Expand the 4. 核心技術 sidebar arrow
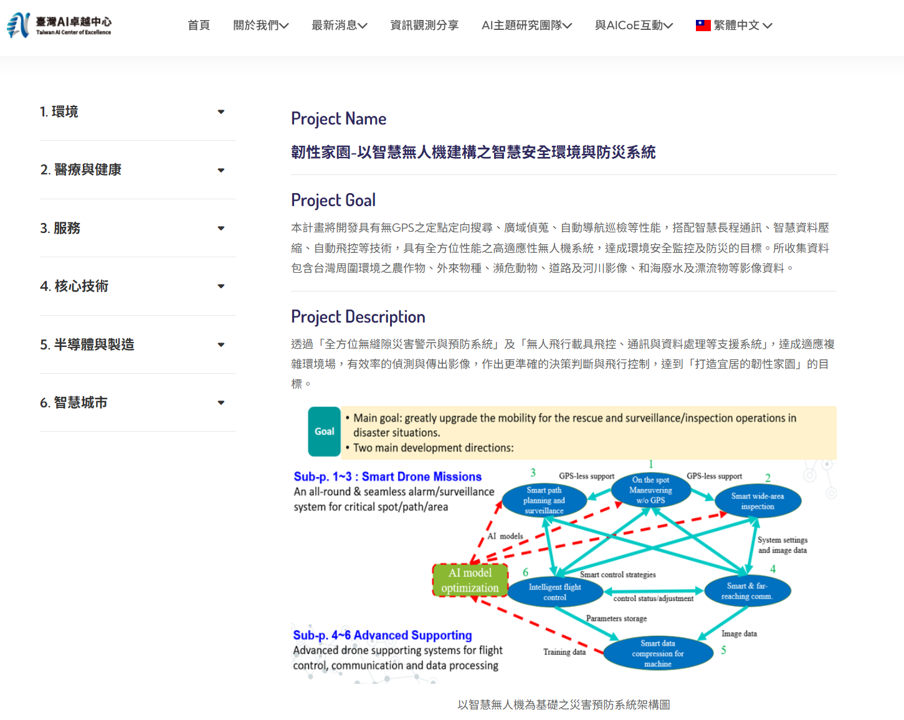 (221, 286)
